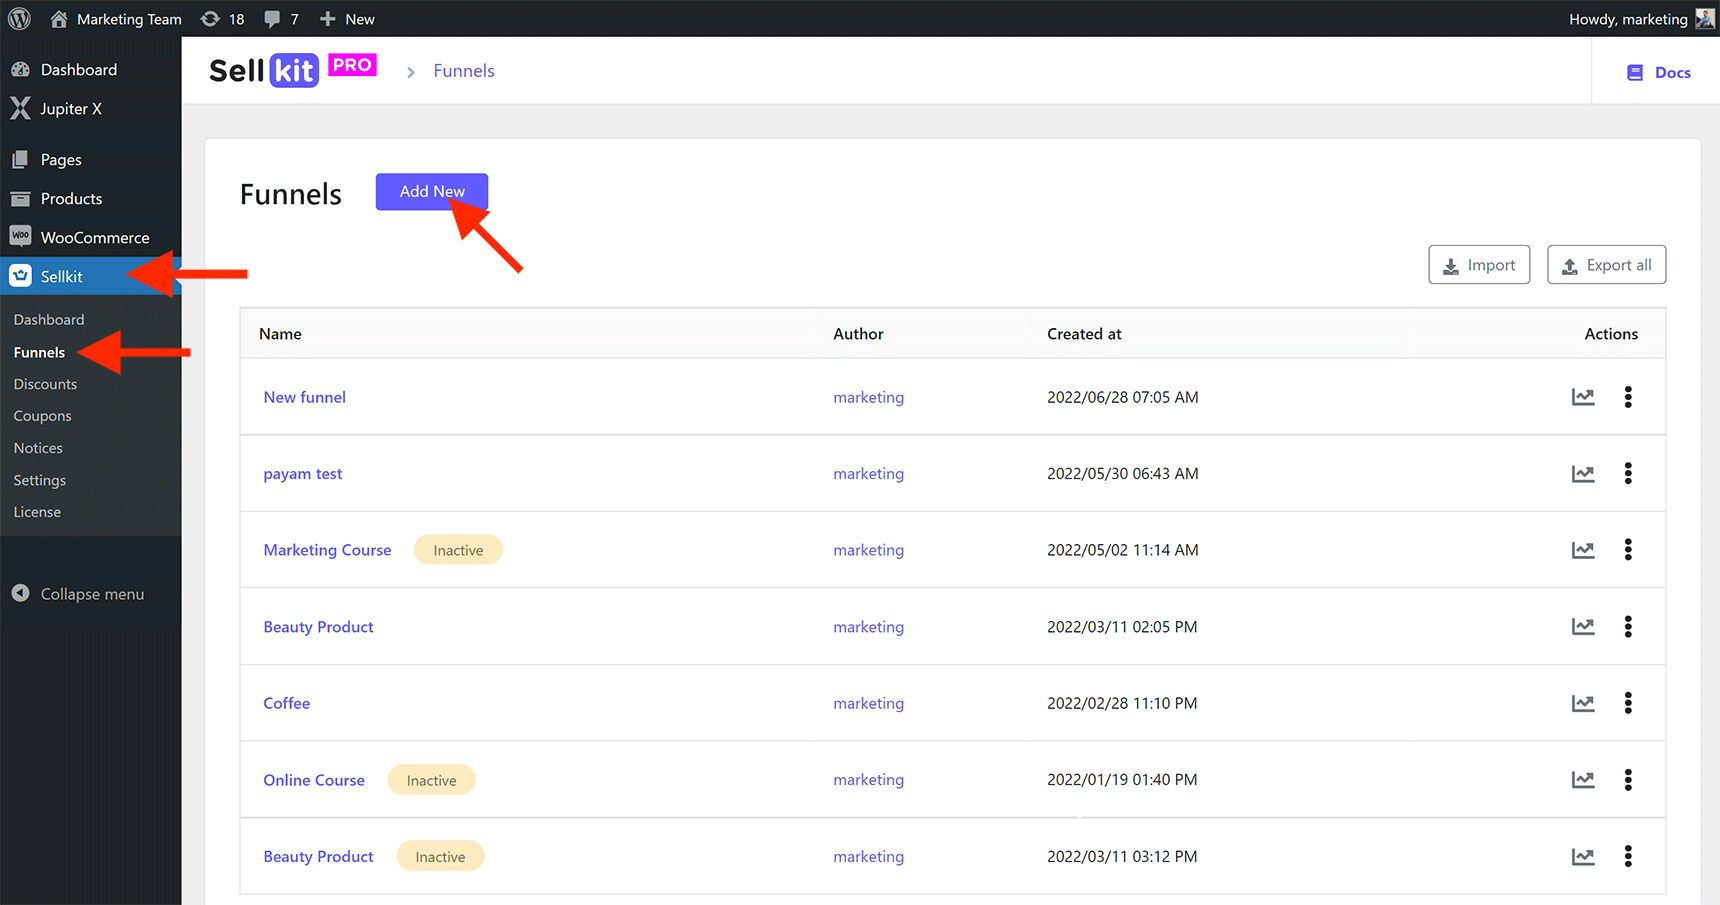Click the marketing author in Coffee row
Viewport: 1720px width, 905px height.
pos(868,703)
